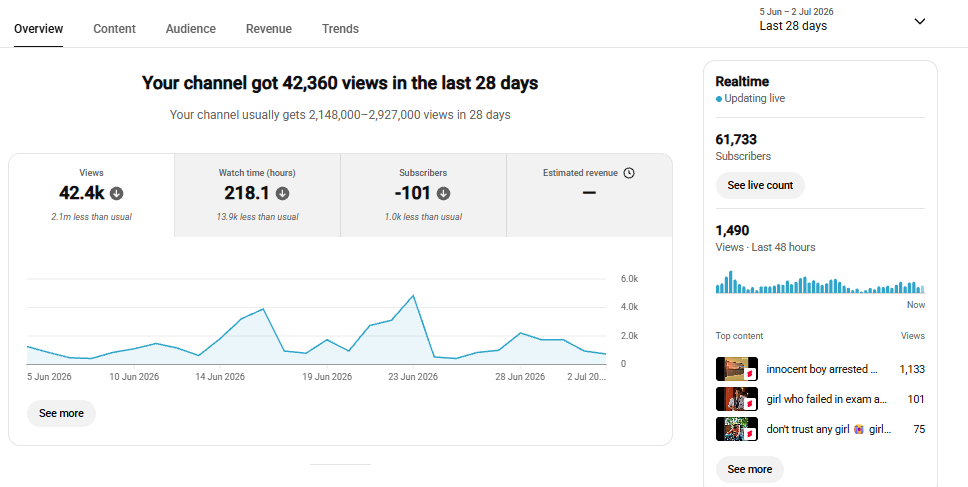968x487 pixels.
Task: Open the 'girl who failed in exam' thumbnail
Action: point(736,399)
